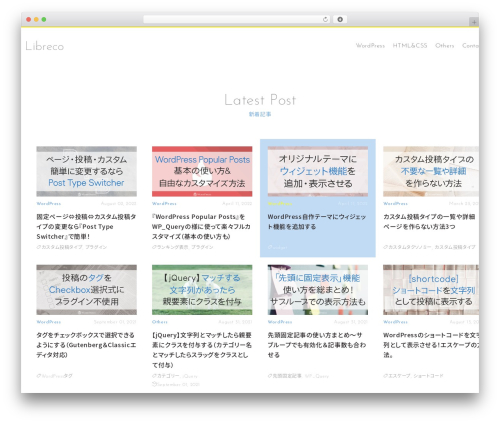Open title タグをチェックボックスで選択できる

[x=86, y=345]
